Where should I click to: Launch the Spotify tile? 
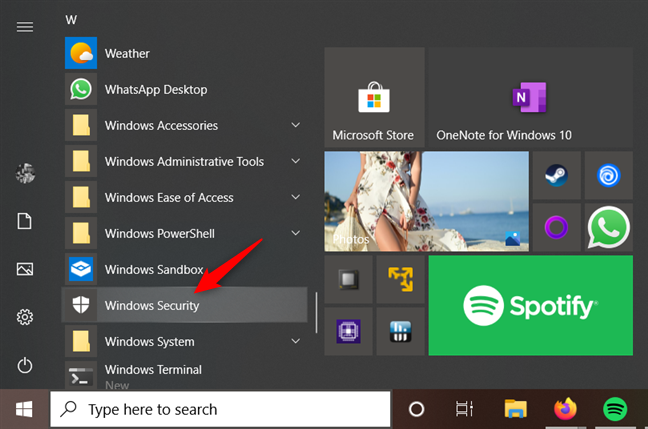coord(530,305)
